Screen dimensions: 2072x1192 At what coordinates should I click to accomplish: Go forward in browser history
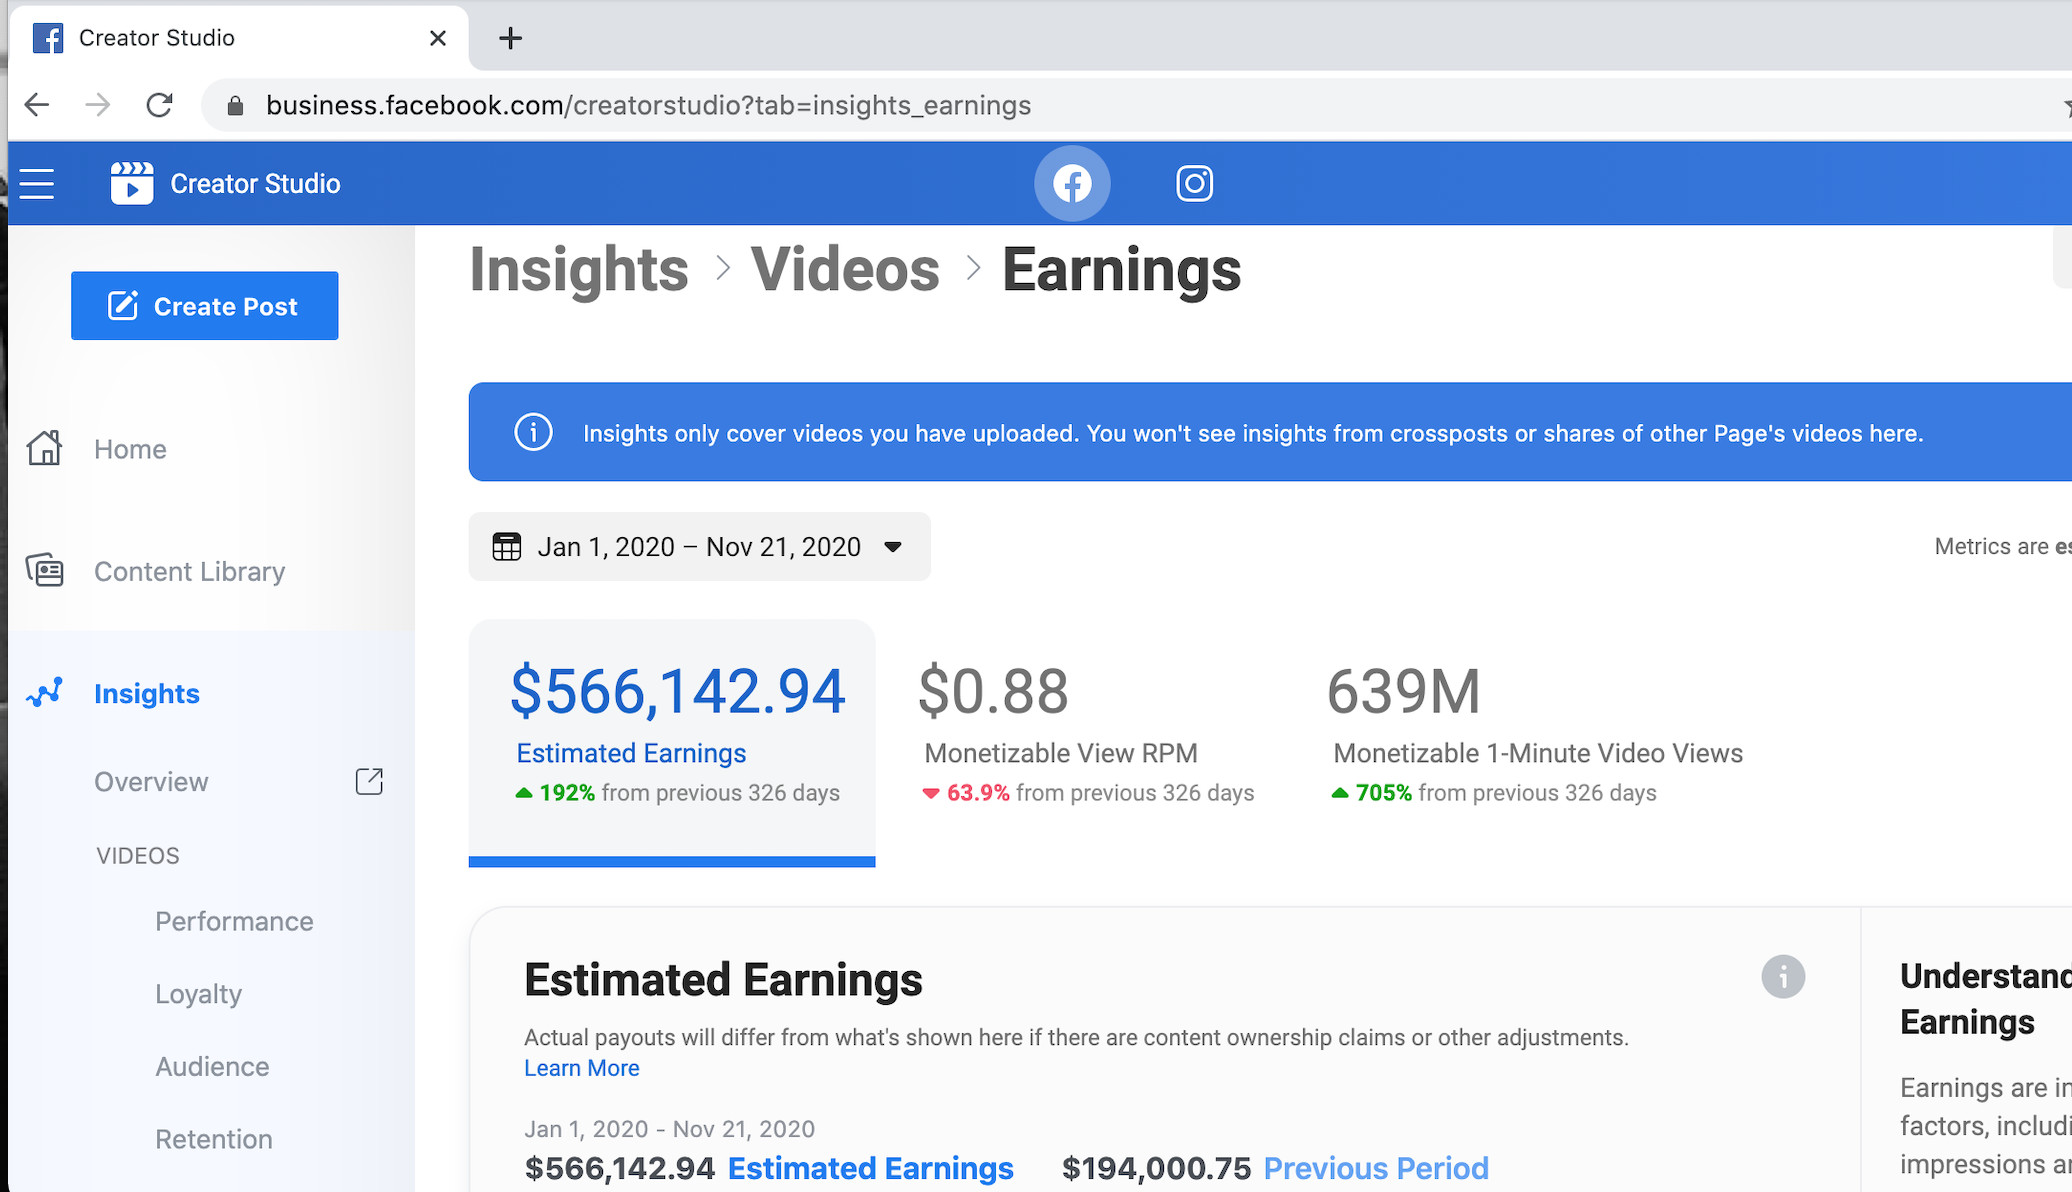(x=98, y=105)
